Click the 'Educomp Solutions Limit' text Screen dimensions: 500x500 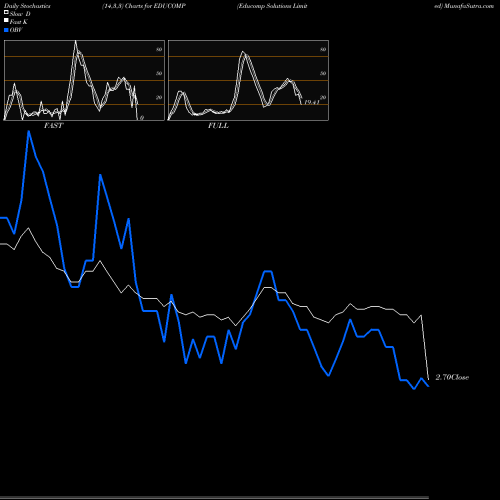click(272, 6)
